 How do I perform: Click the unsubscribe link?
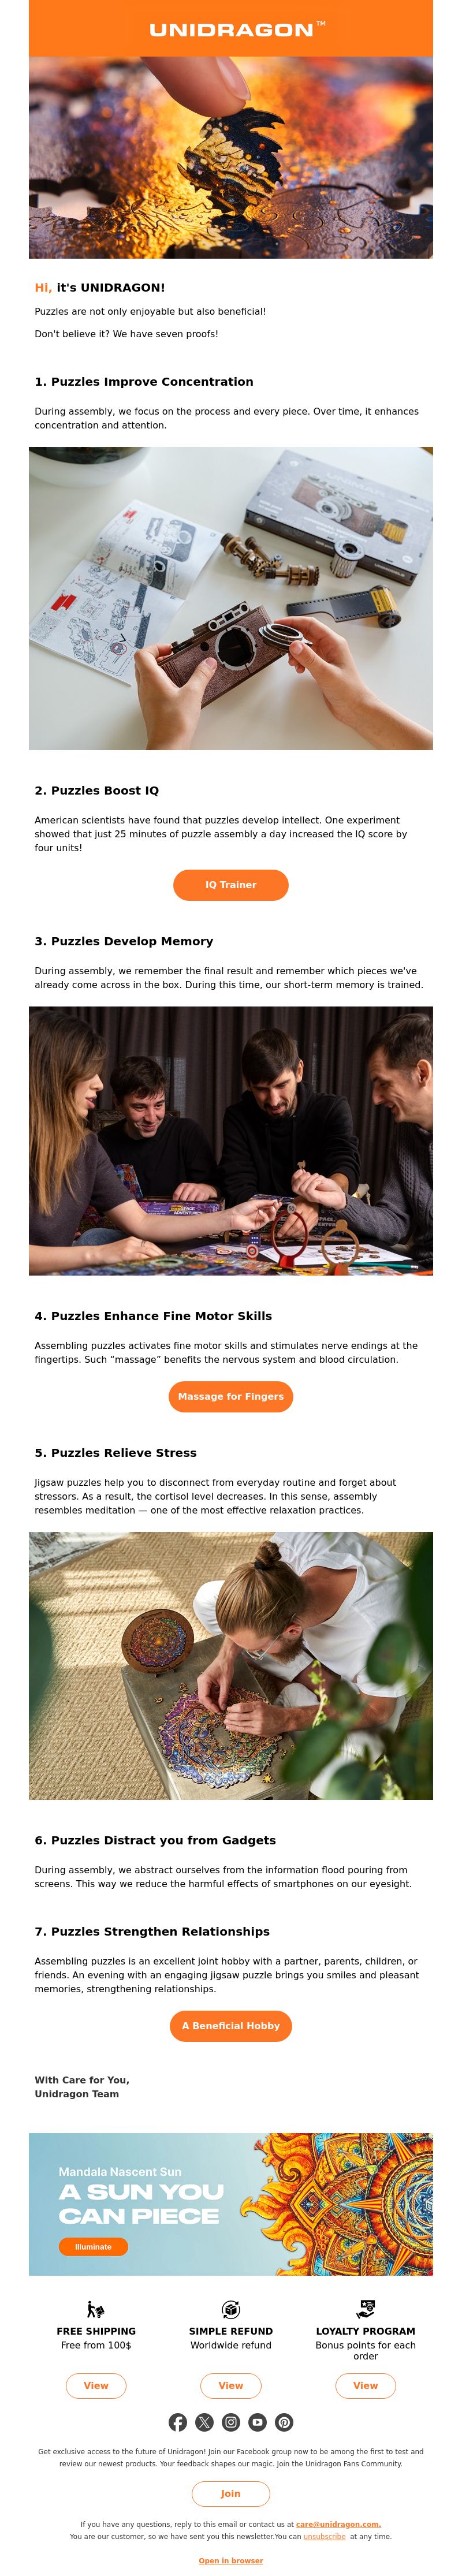point(324,2537)
